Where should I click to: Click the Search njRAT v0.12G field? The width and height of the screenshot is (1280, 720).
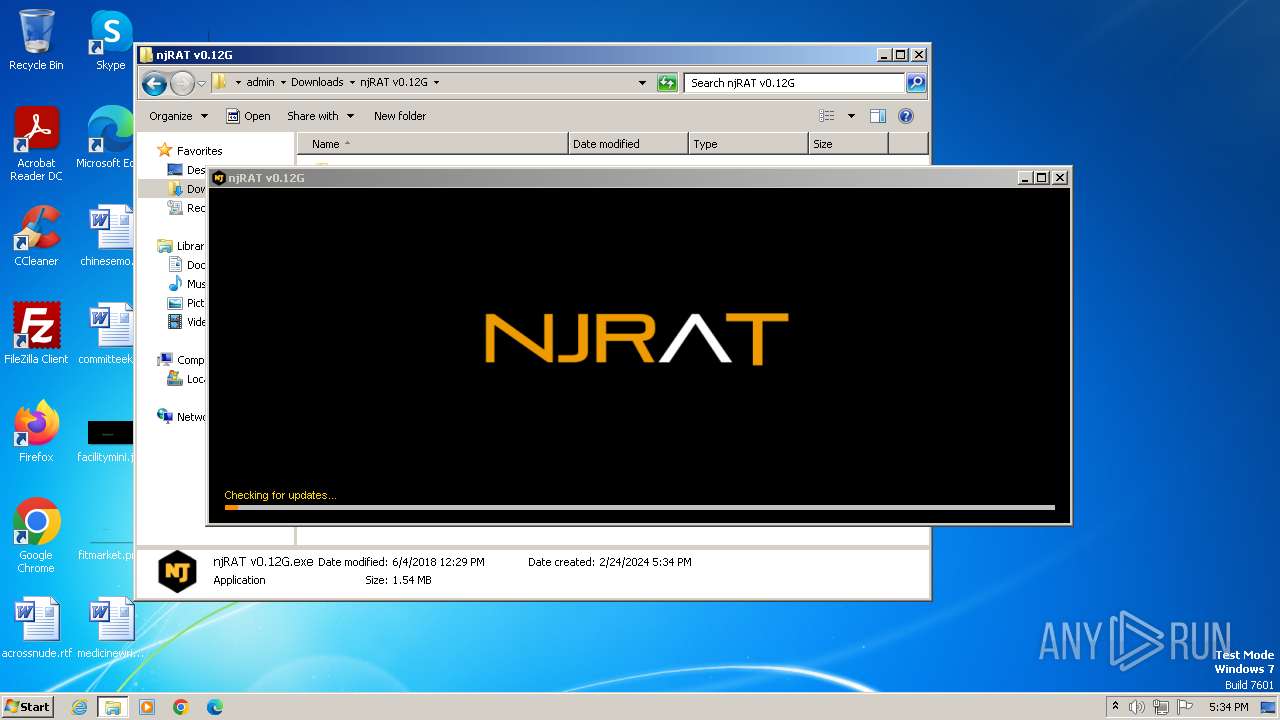click(x=795, y=83)
